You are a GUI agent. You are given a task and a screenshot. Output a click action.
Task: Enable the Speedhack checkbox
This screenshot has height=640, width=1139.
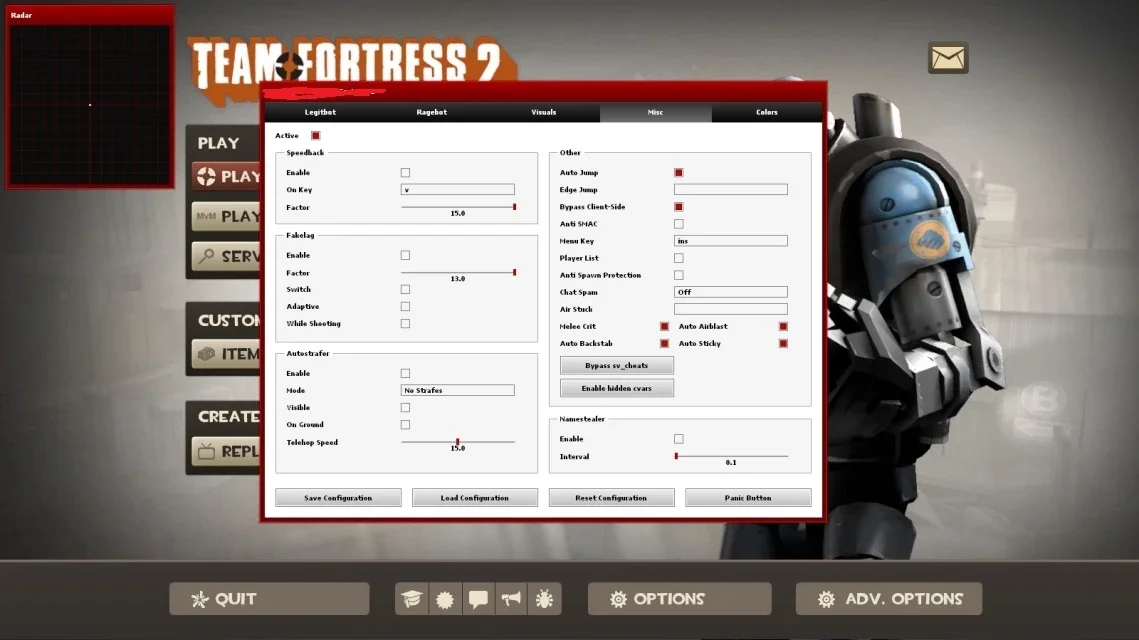(x=405, y=172)
